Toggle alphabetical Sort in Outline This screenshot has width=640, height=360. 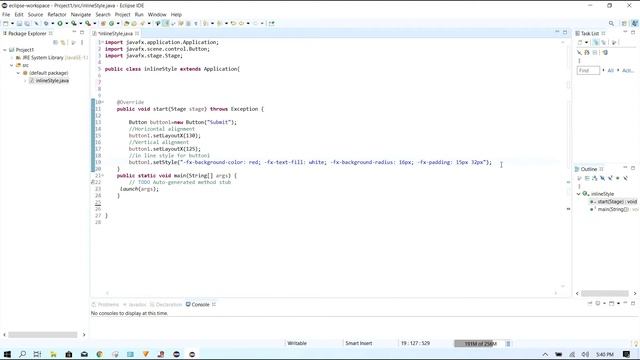pos(595,178)
